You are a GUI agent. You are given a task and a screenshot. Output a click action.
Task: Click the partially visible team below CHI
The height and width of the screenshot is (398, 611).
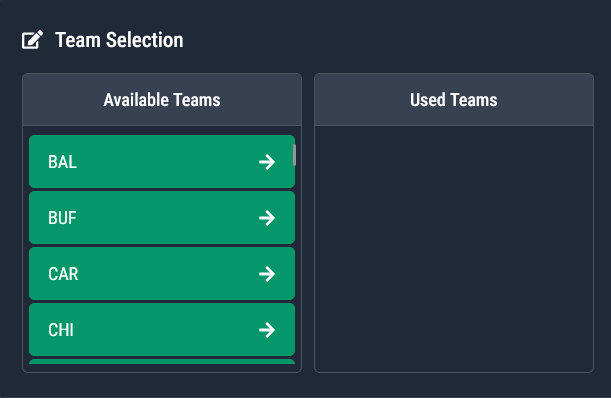(162, 362)
